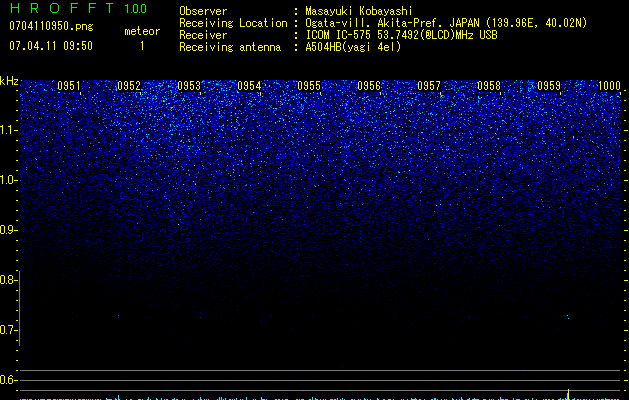
Task: Select the 1000 time marker
Action: click(x=609, y=86)
